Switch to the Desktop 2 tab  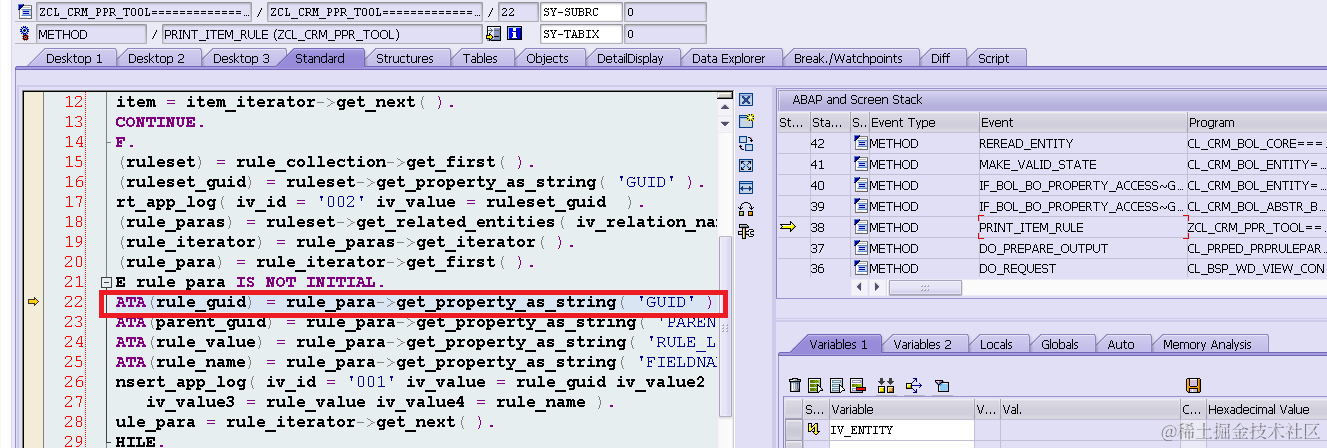click(156, 58)
